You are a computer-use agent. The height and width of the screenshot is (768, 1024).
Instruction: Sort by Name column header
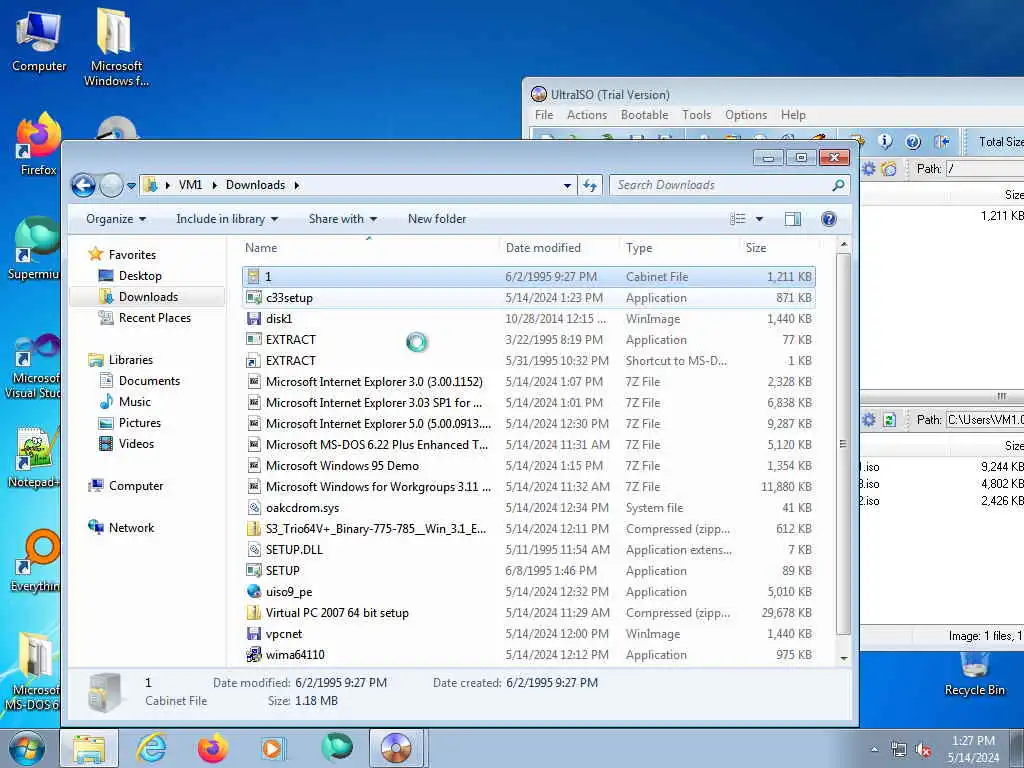pos(369,248)
